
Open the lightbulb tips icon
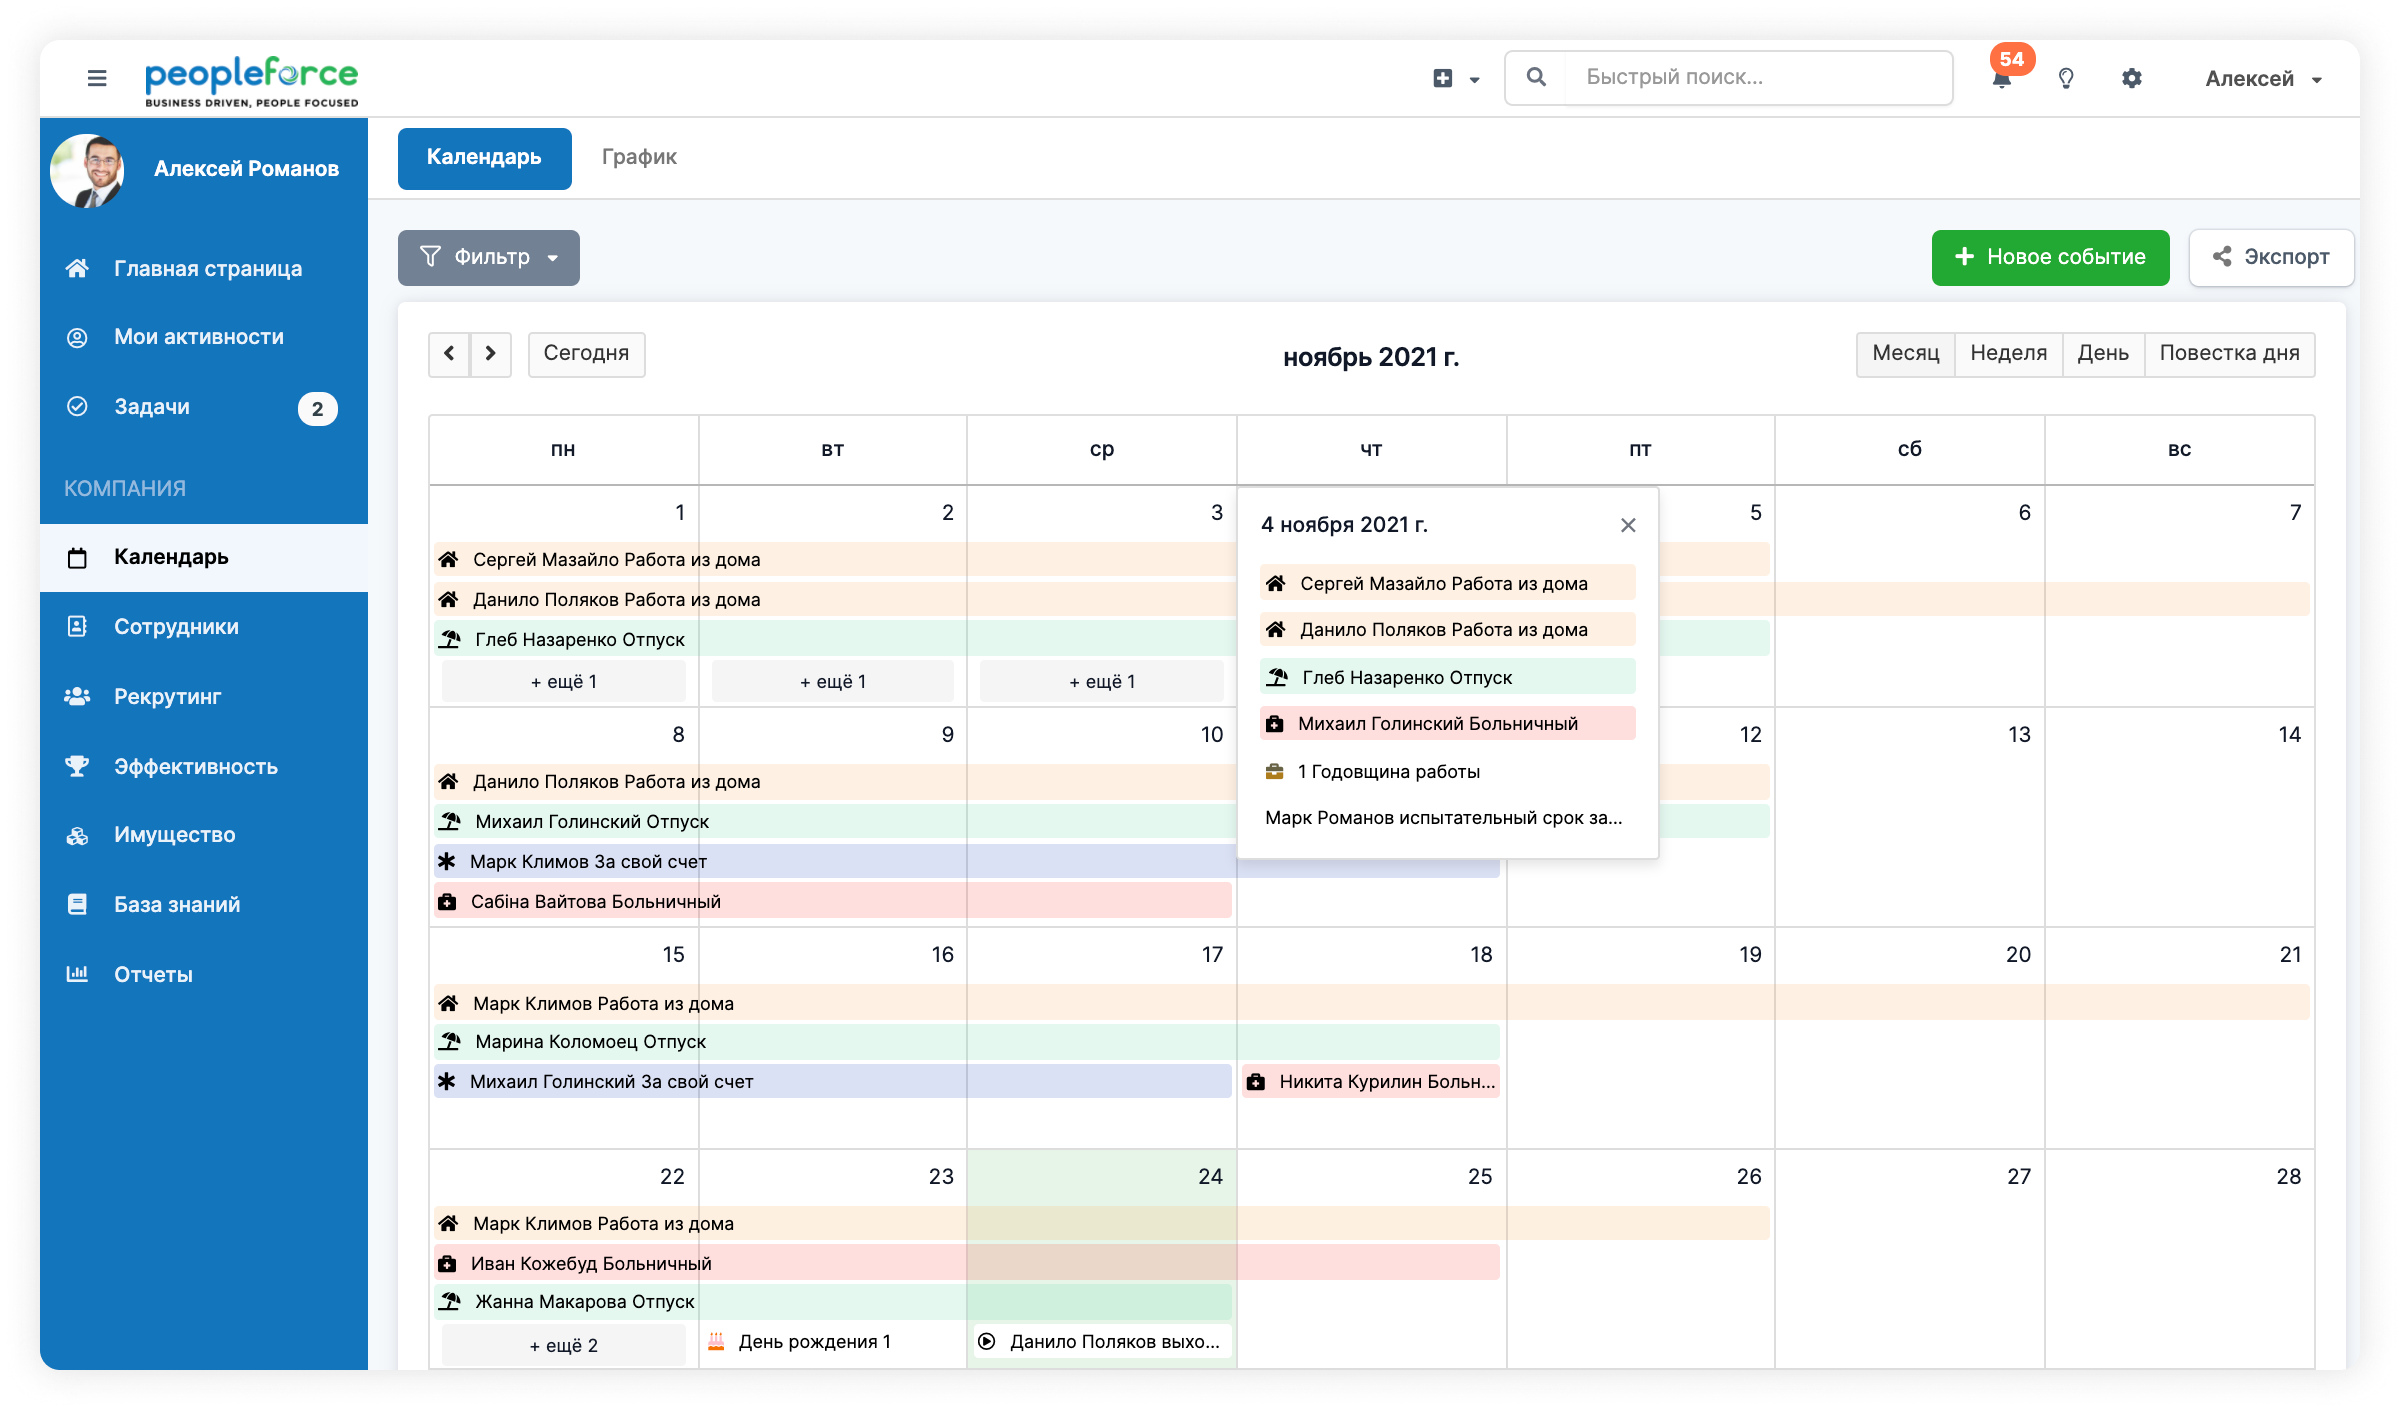(x=2066, y=78)
